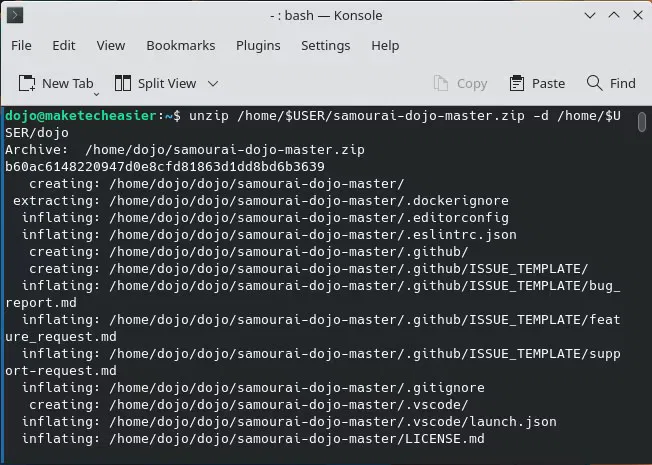The image size is (652, 465).
Task: Click the 'report.md' wrapped text
Action: (41, 303)
